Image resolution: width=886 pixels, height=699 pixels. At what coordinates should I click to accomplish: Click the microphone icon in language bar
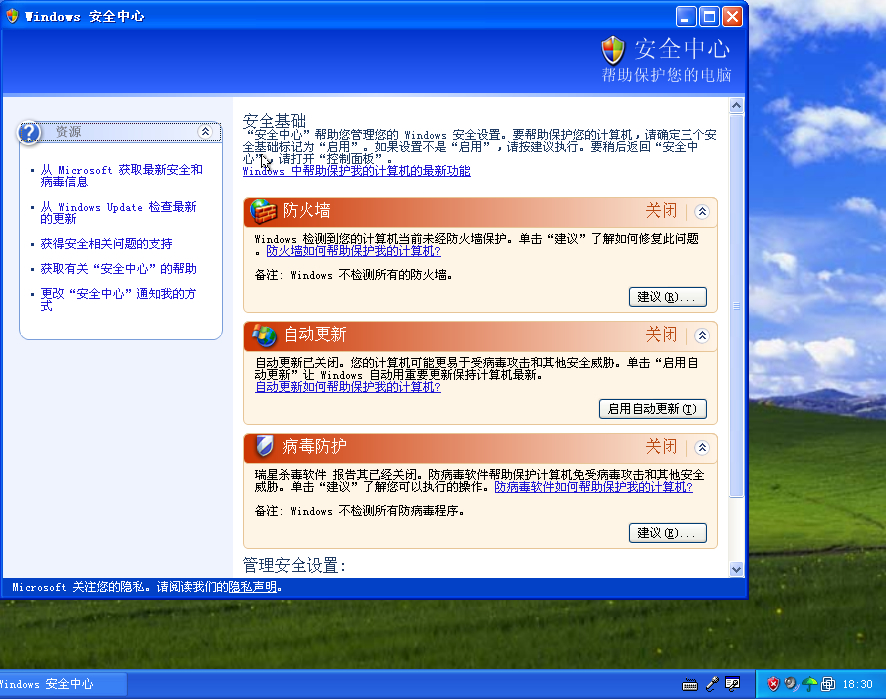pos(712,684)
